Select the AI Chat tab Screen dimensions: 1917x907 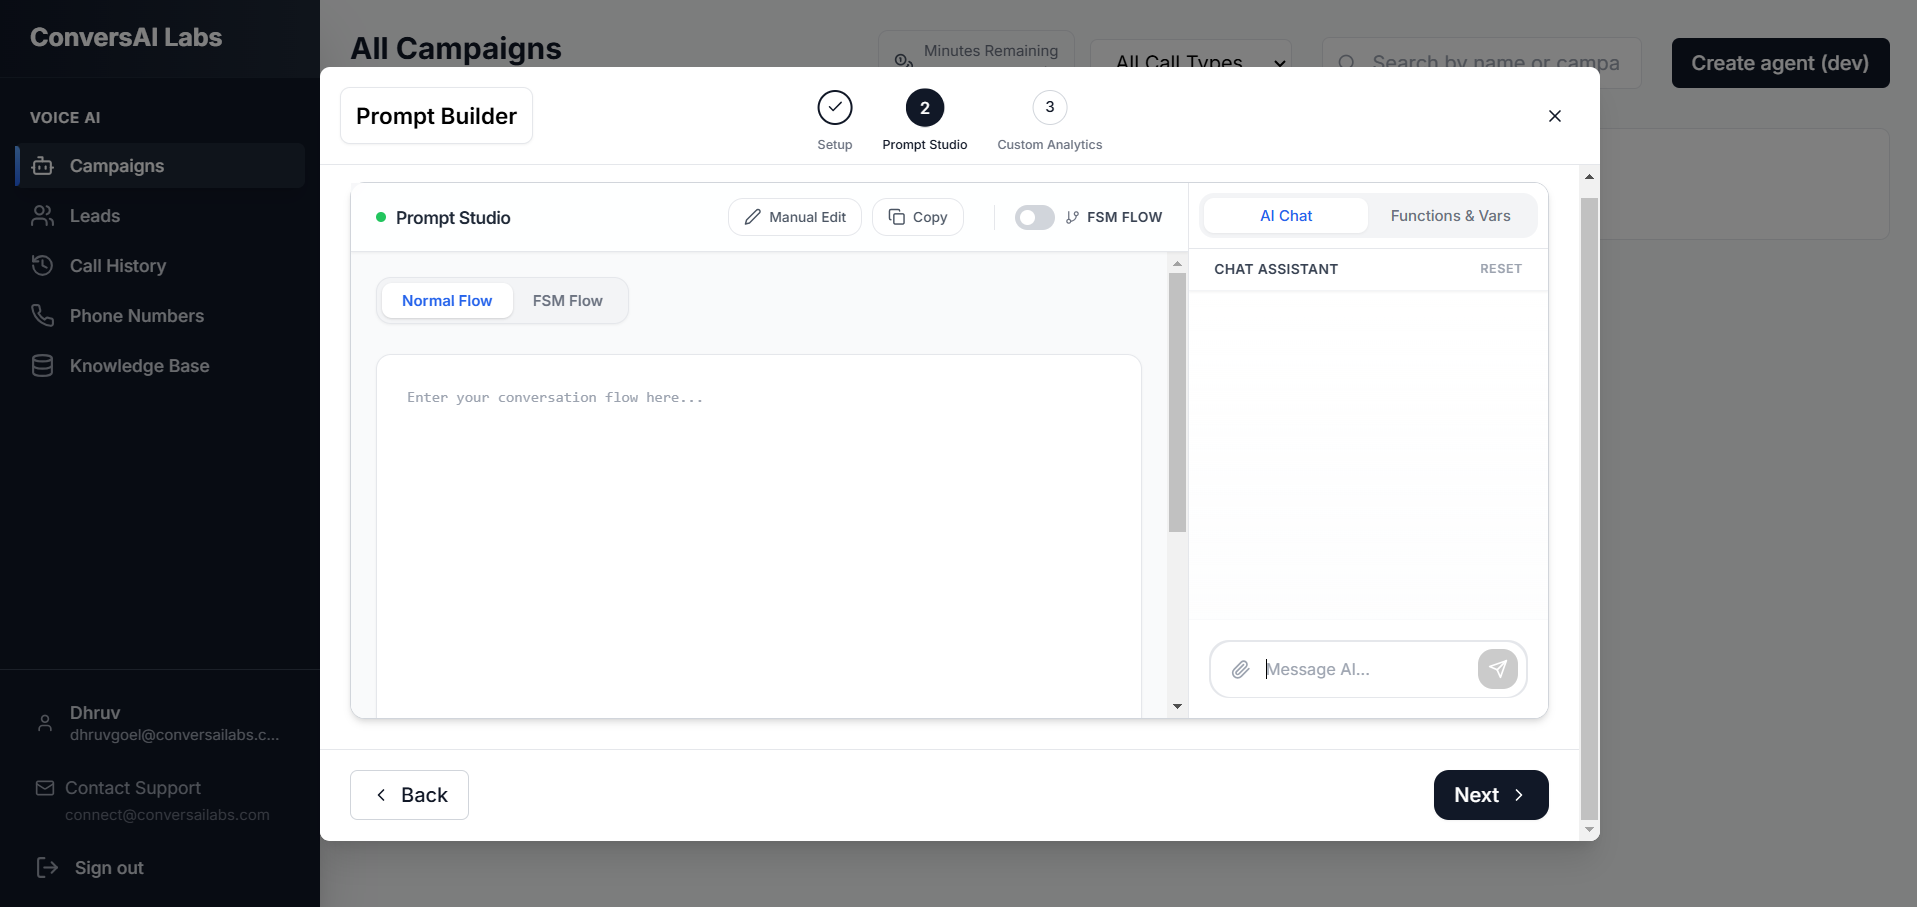tap(1286, 216)
